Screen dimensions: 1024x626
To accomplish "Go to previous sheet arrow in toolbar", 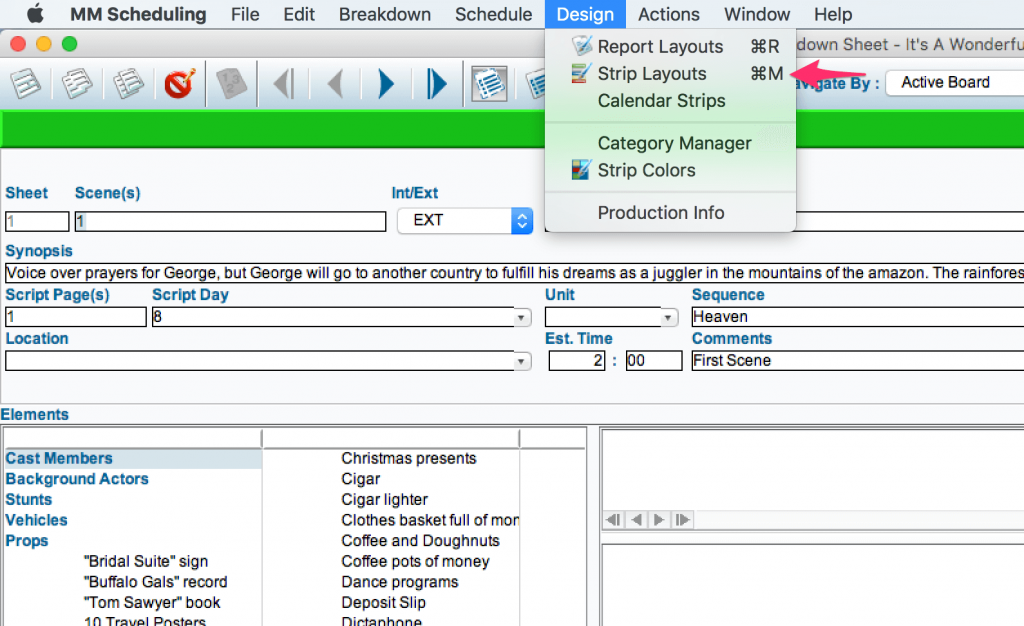I will click(x=335, y=84).
